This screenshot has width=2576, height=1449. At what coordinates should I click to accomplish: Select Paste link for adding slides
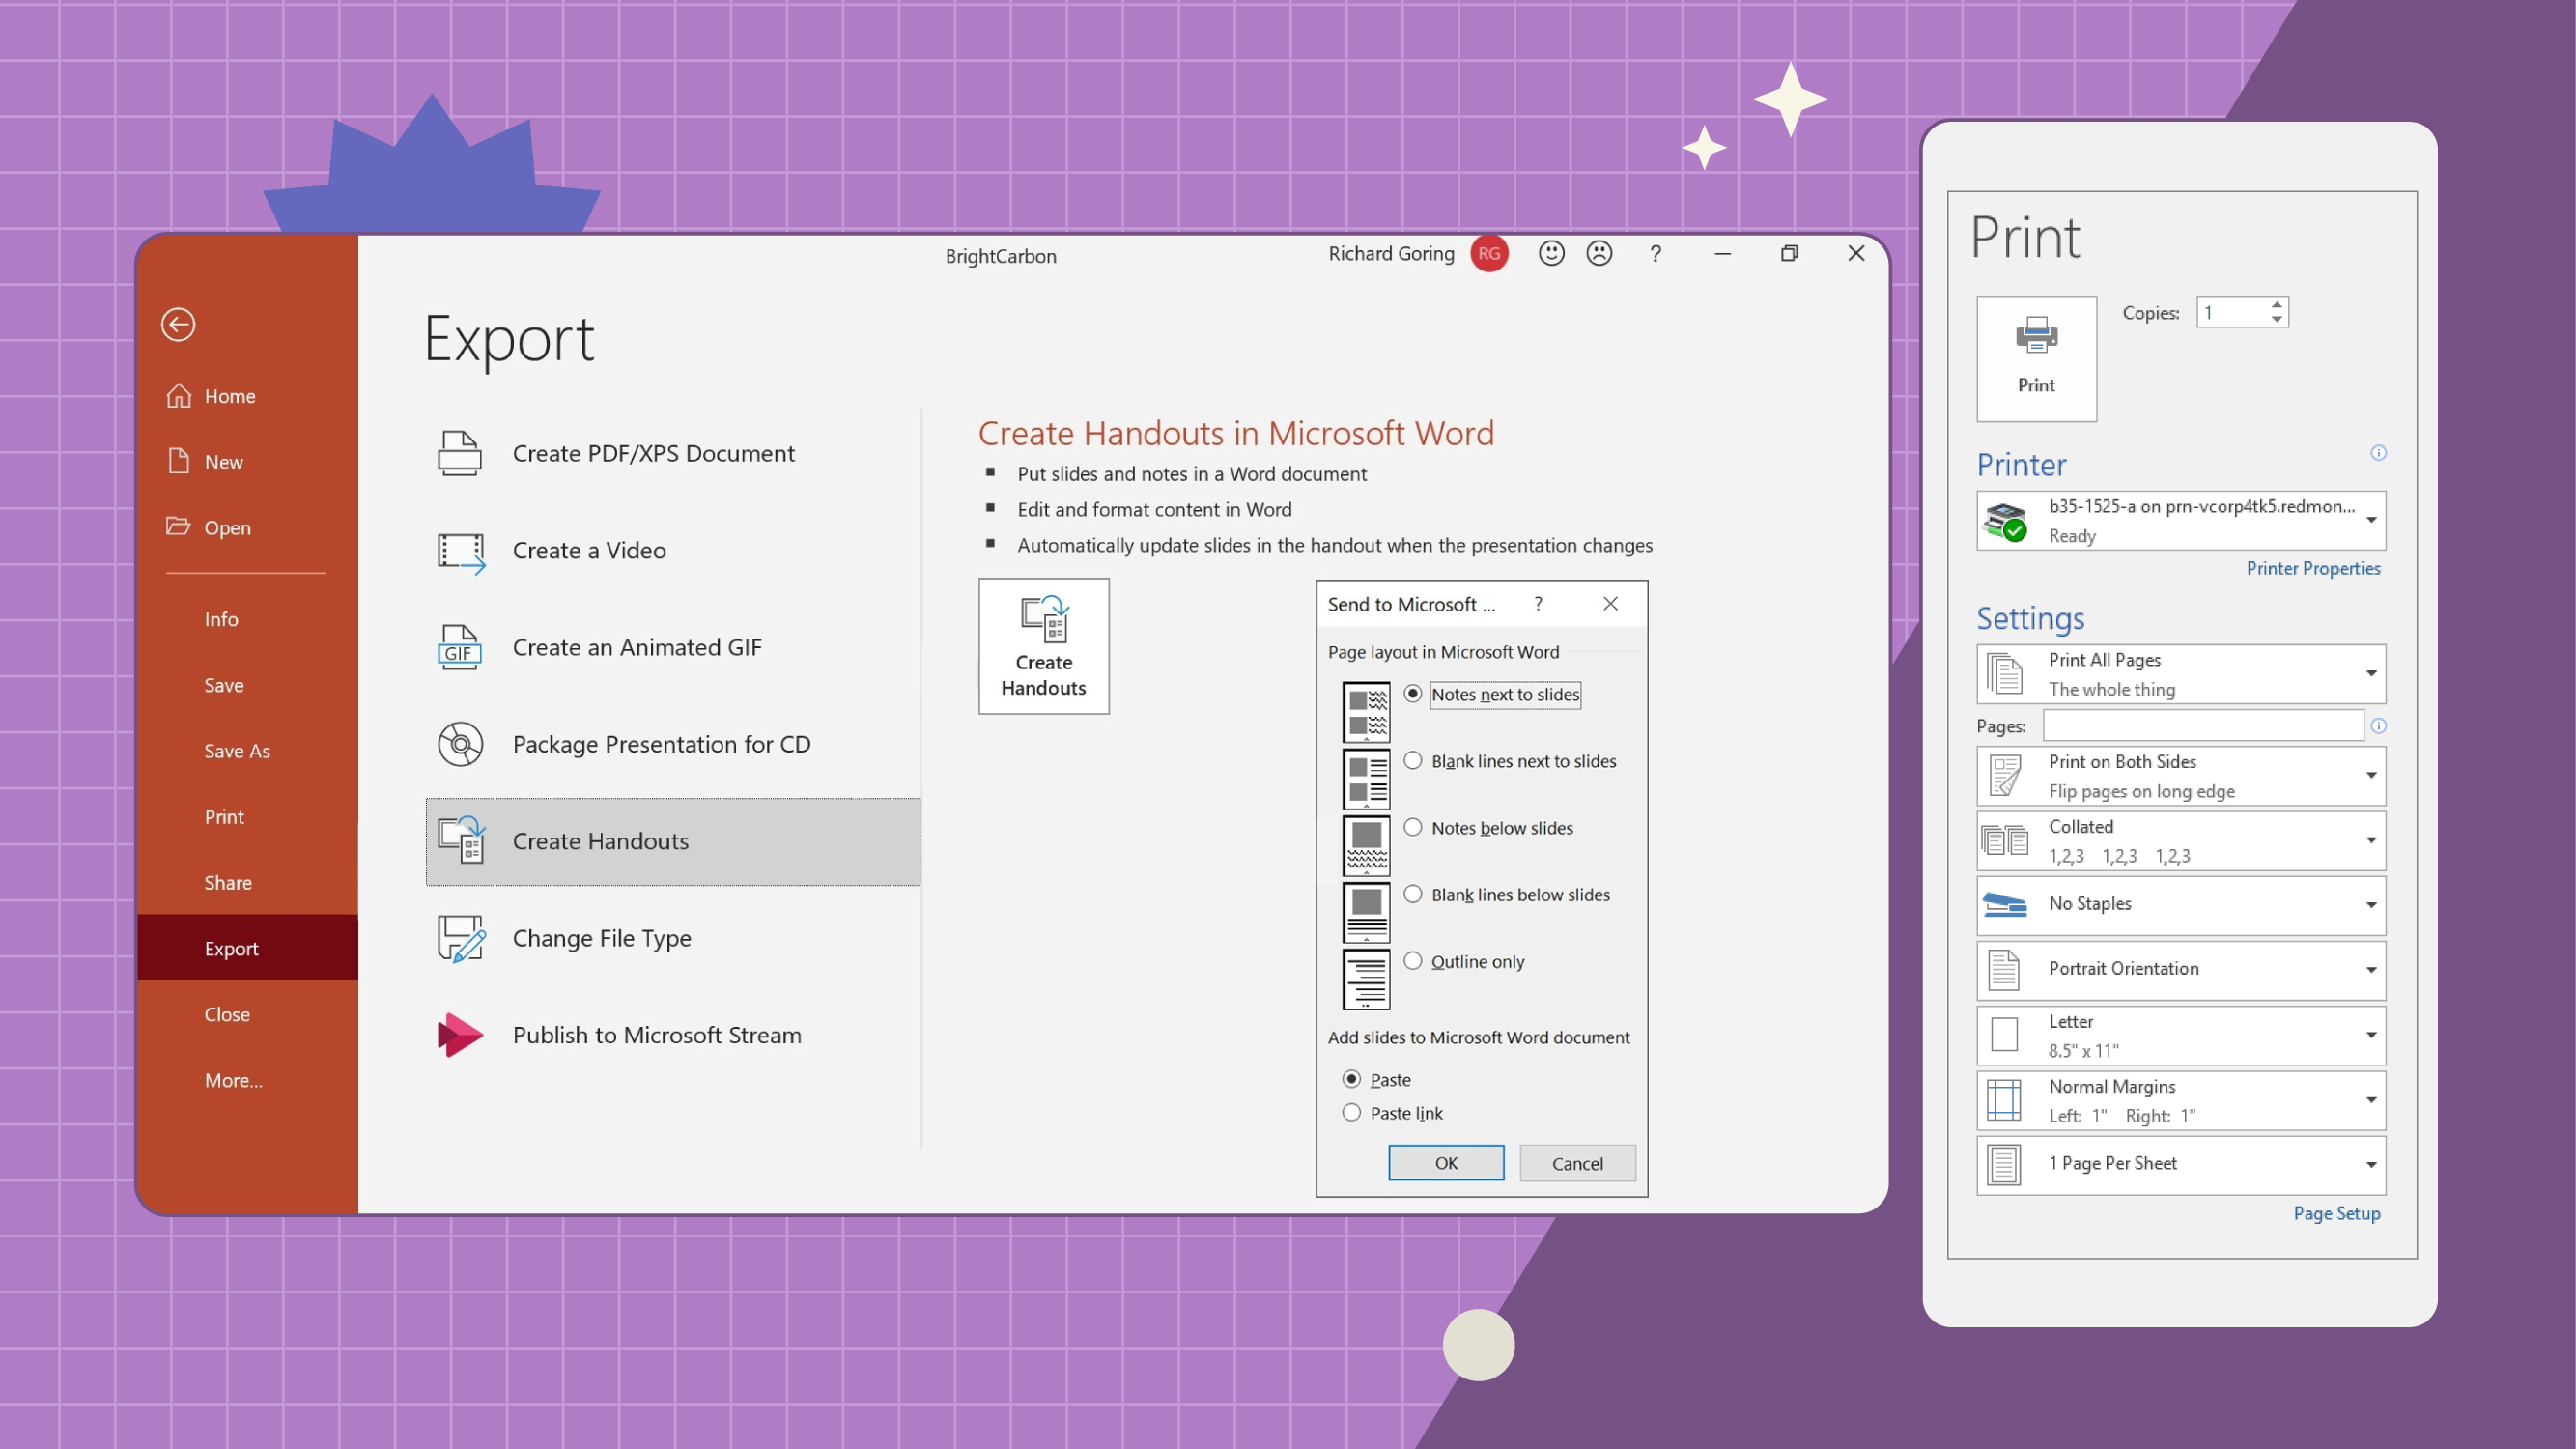point(1351,1113)
